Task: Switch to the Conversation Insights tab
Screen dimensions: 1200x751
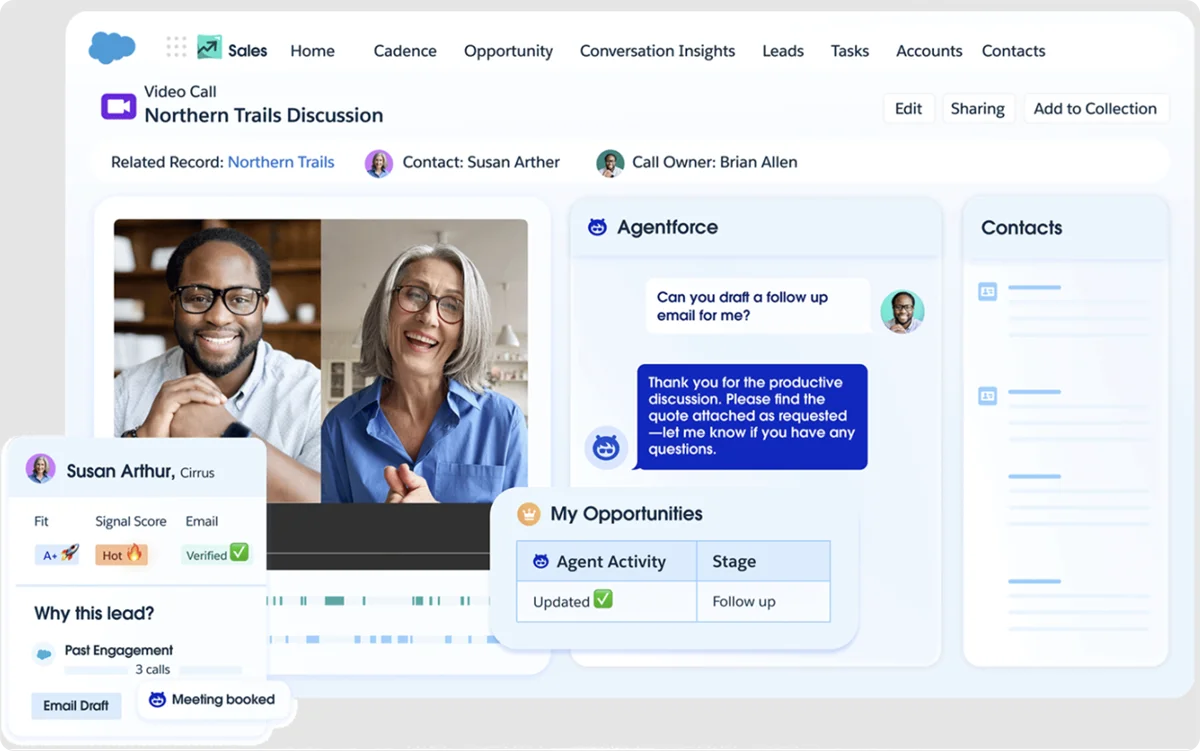Action: click(657, 50)
